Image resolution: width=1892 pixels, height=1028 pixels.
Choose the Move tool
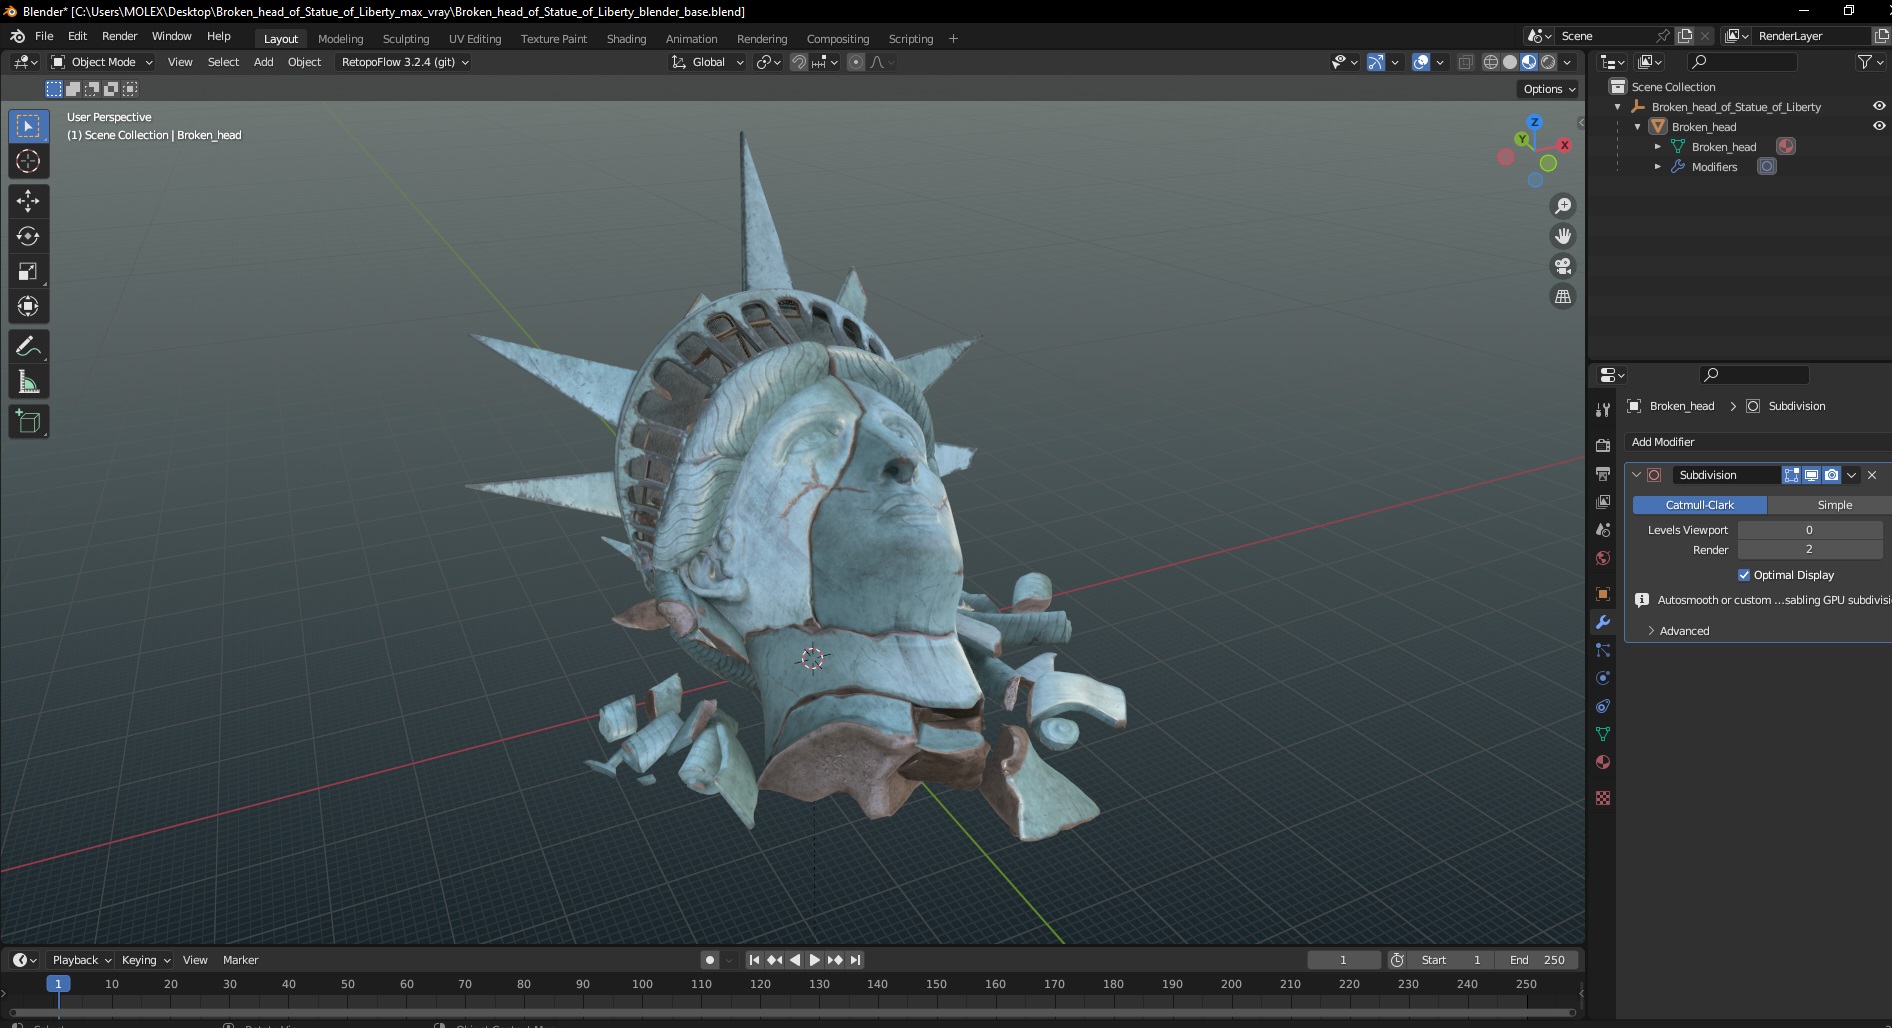28,201
